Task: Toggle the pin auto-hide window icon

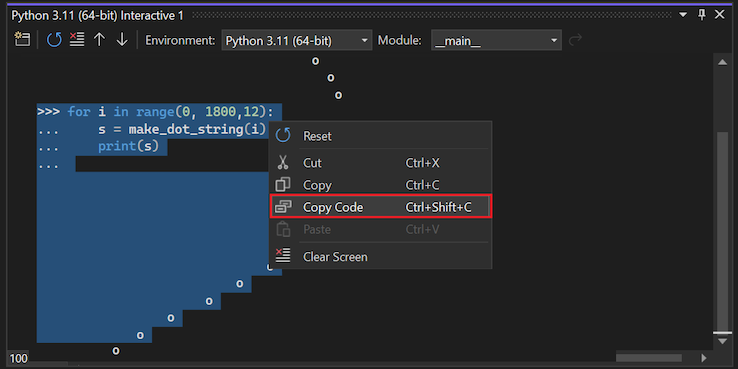Action: [x=702, y=15]
